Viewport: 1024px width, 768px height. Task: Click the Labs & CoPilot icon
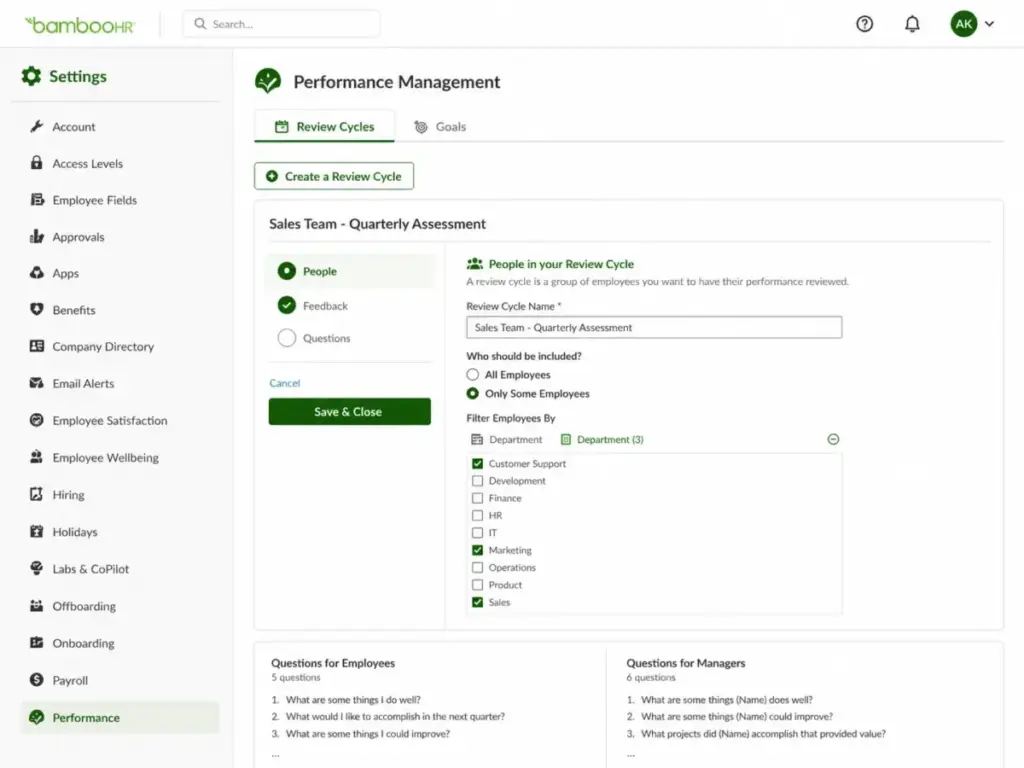click(x=37, y=568)
